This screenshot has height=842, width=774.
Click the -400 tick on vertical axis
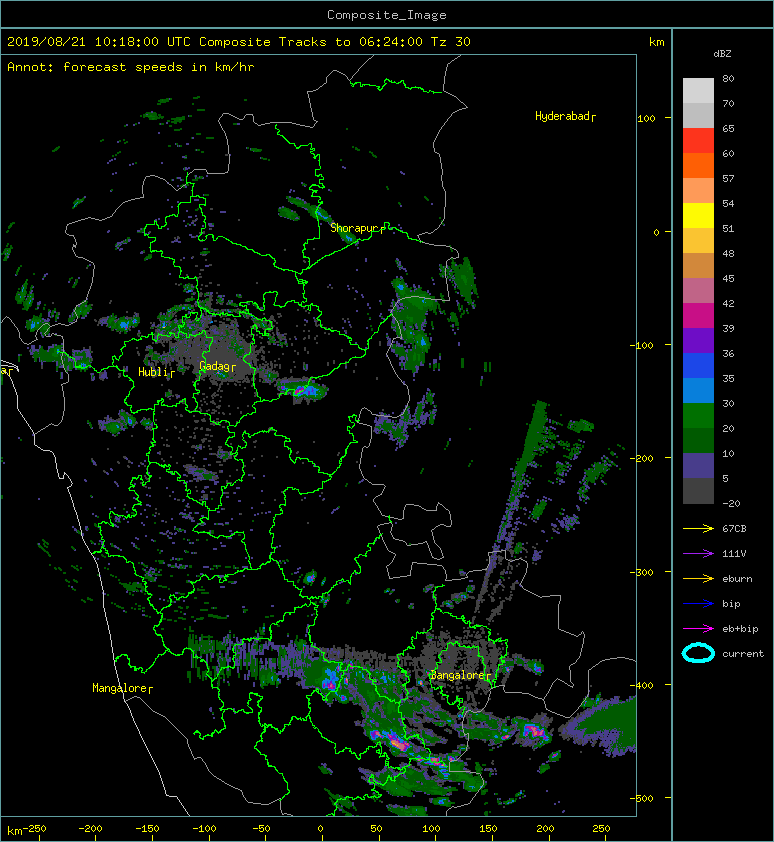point(642,686)
